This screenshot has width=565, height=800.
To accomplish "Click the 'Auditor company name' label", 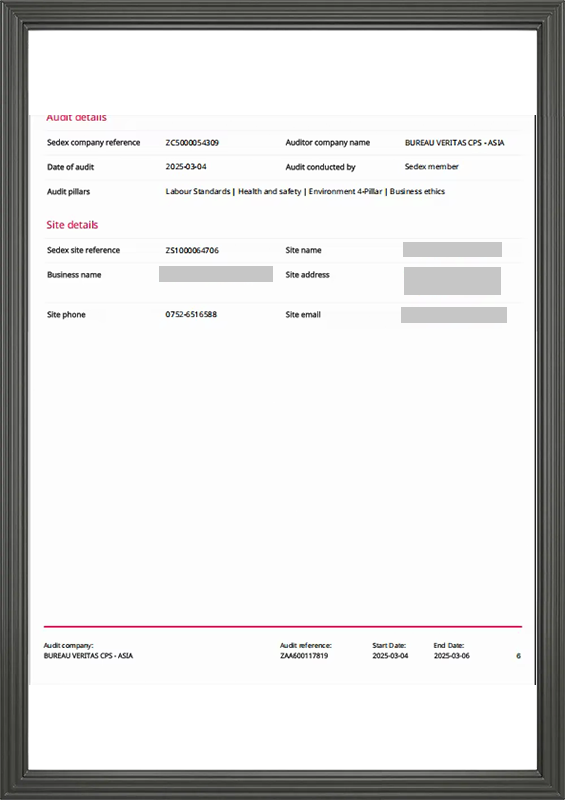I will [328, 142].
